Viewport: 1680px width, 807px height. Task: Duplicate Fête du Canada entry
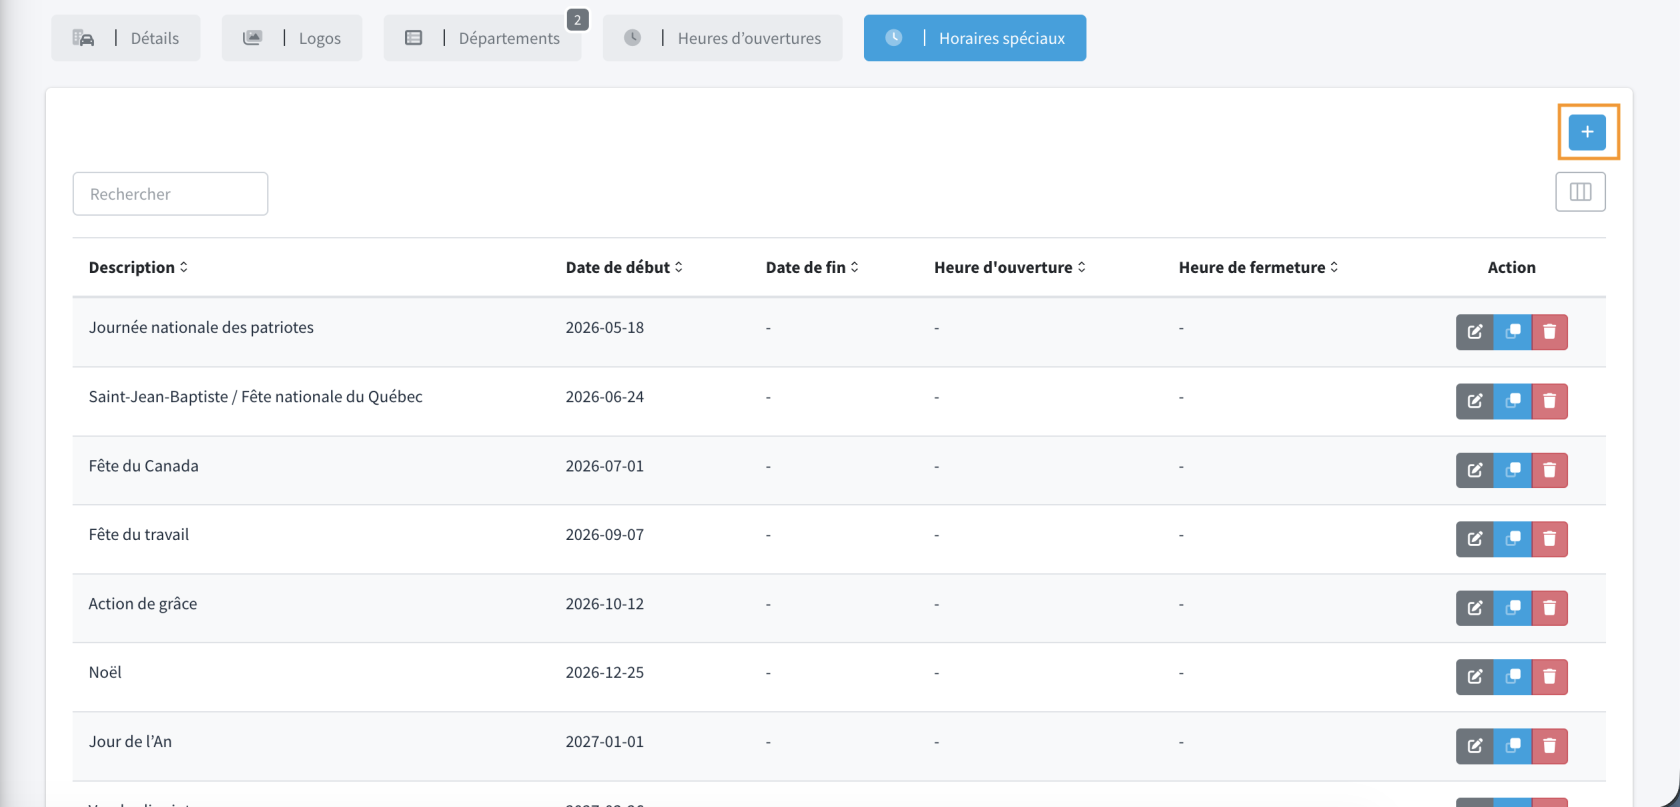point(1512,470)
